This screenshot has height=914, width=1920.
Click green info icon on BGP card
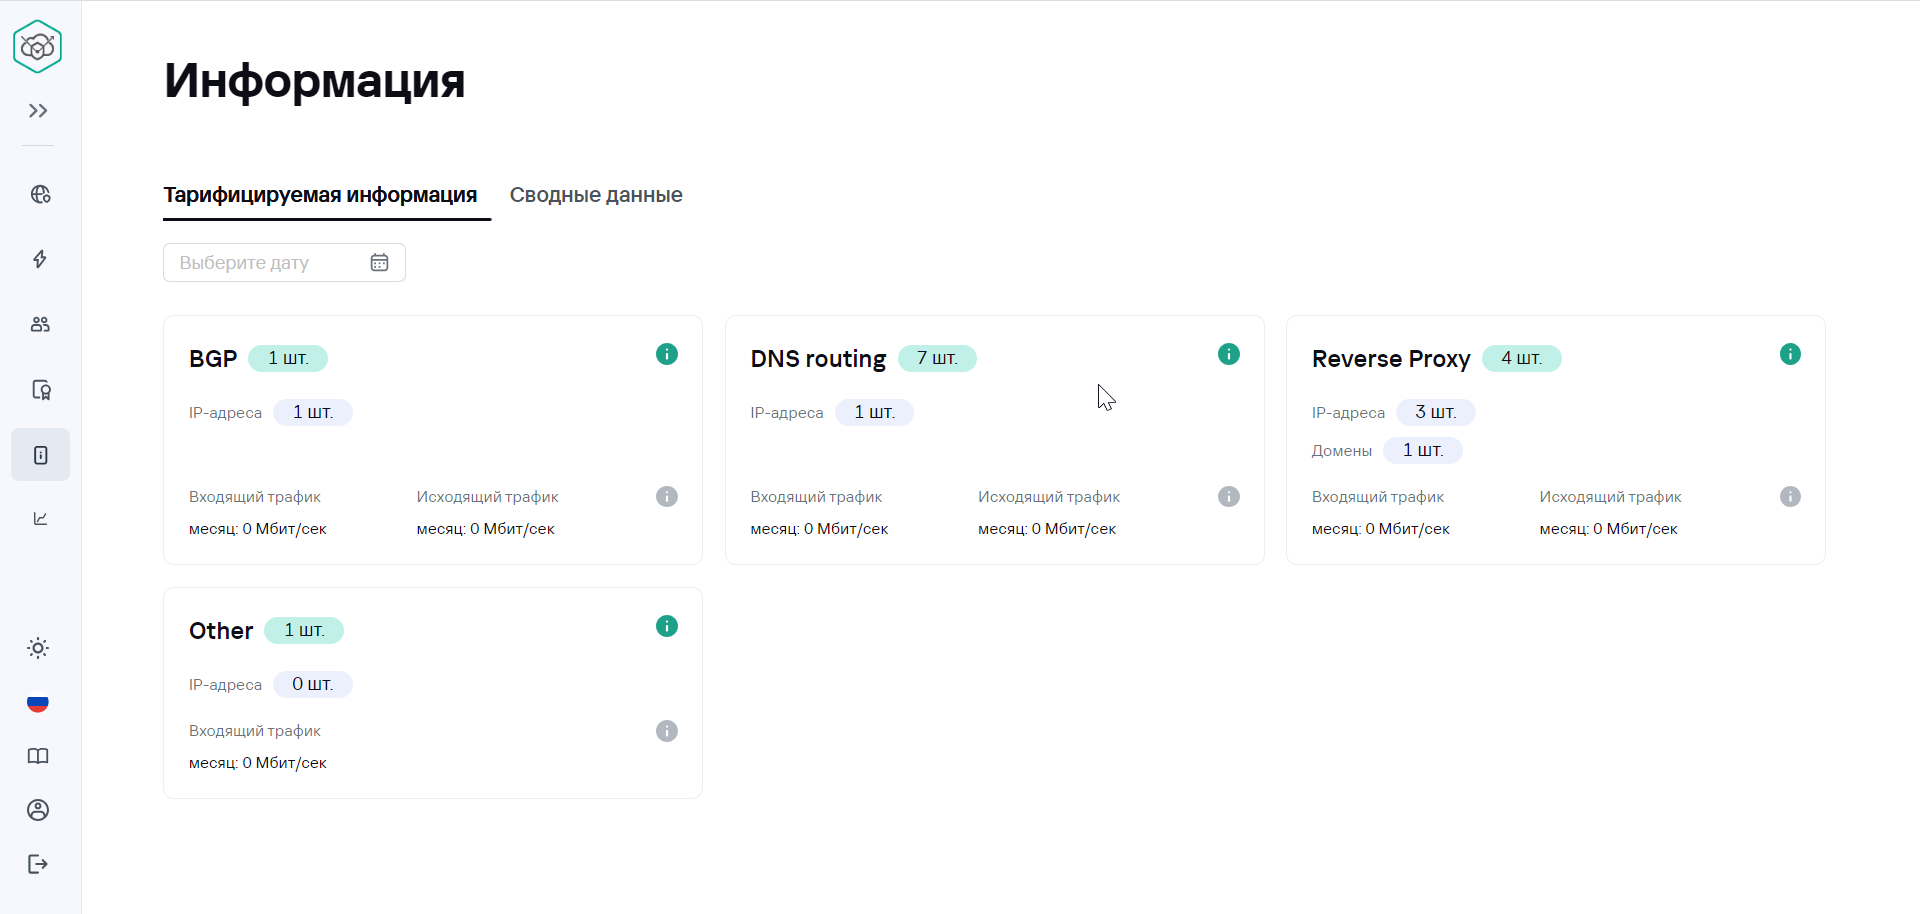(x=667, y=354)
